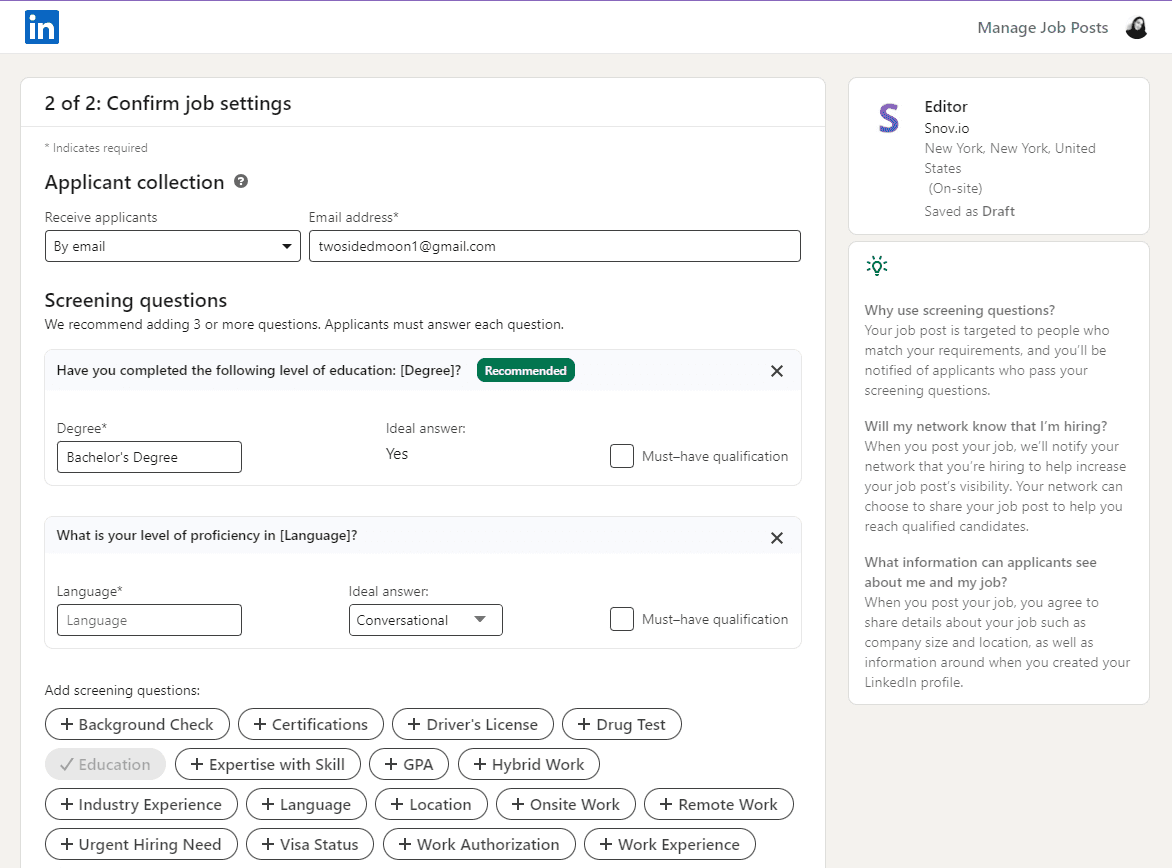
Task: Click the lightbulb tips icon
Action: (x=877, y=266)
